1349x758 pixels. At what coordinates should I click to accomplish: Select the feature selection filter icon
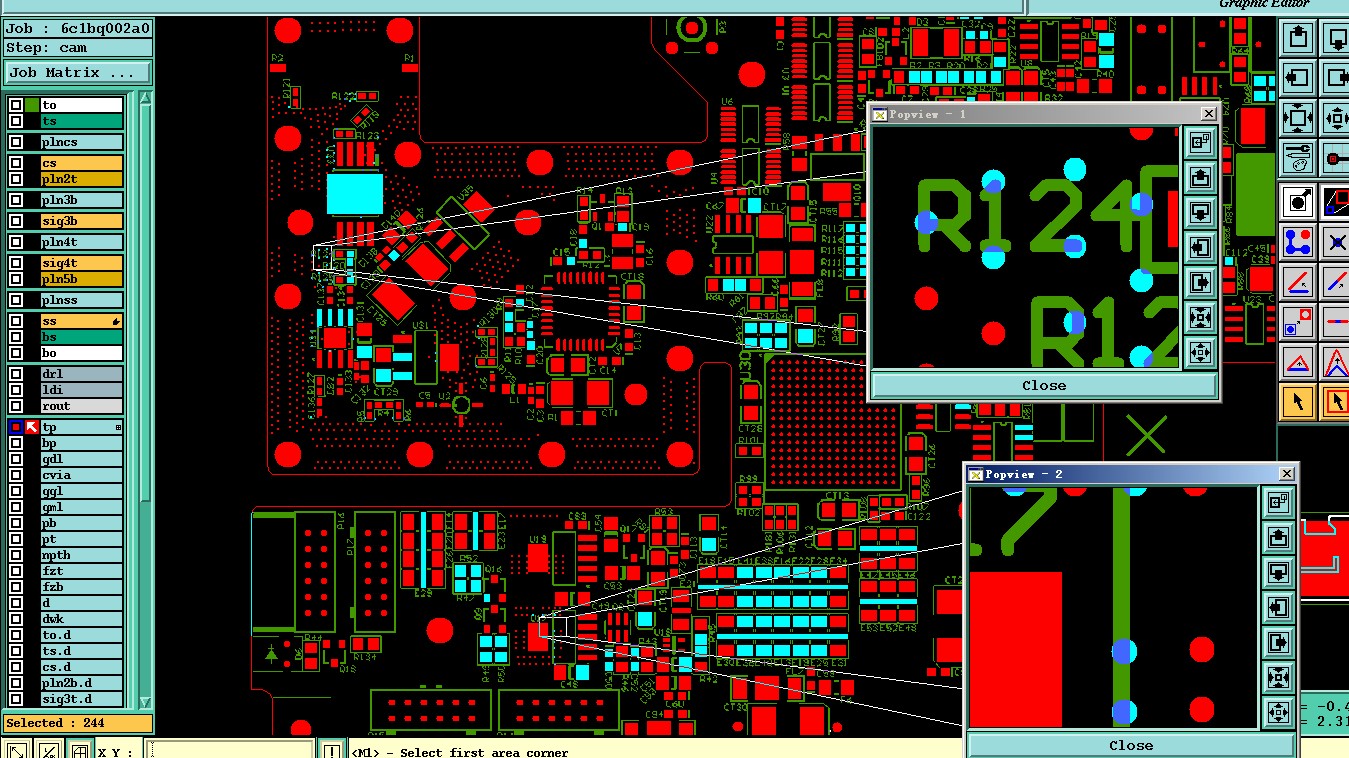[x=1298, y=202]
